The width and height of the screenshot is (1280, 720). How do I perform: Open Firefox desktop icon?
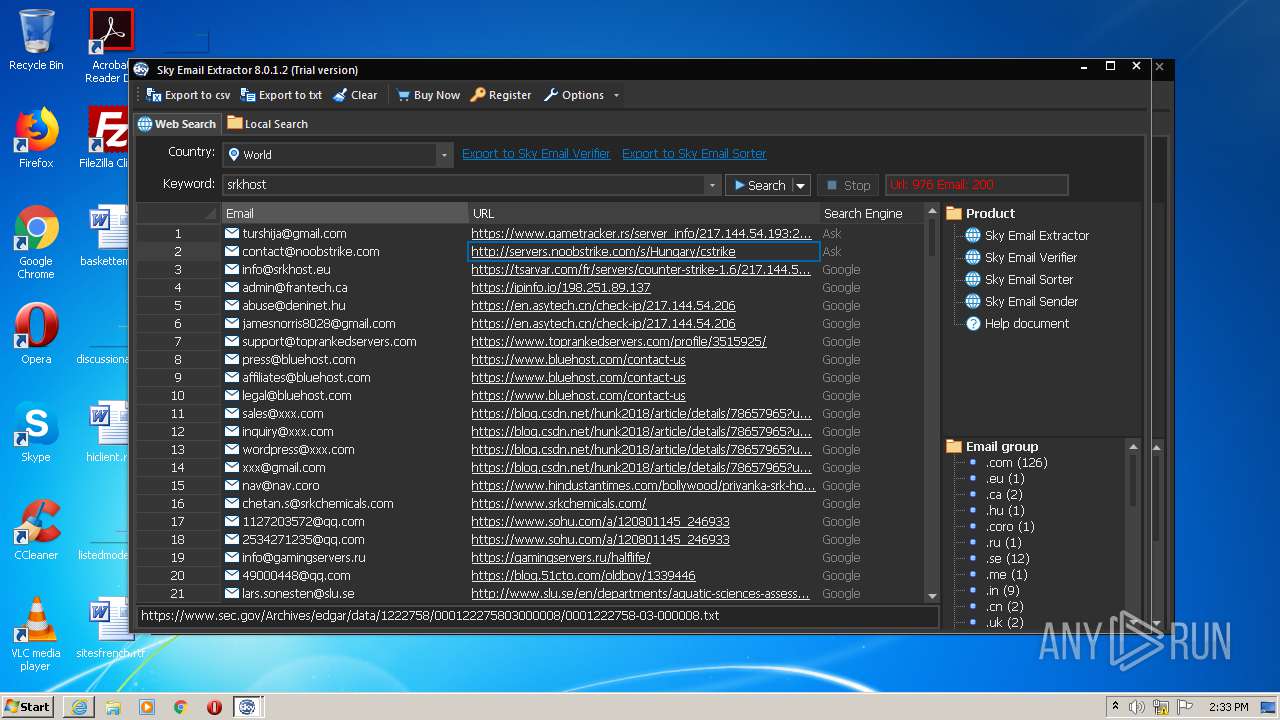tap(36, 138)
